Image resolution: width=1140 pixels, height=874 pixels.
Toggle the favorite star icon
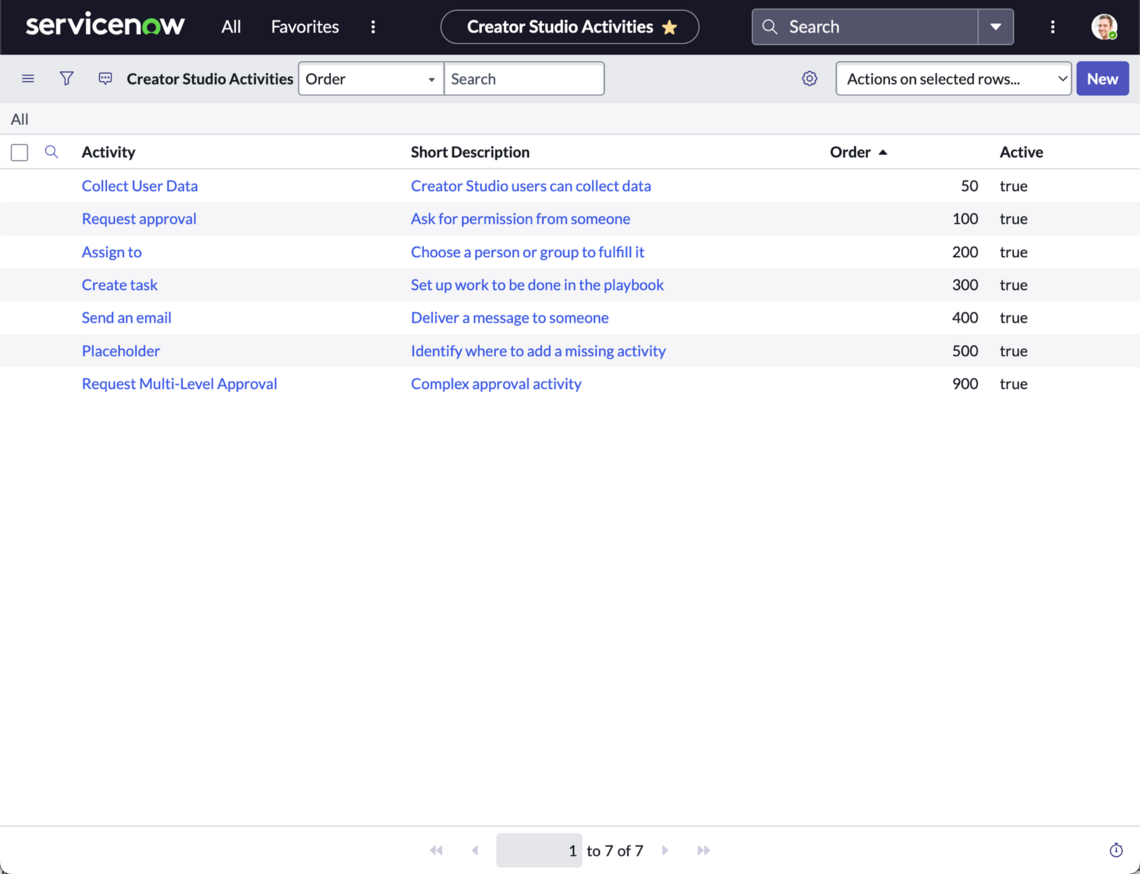(x=670, y=28)
